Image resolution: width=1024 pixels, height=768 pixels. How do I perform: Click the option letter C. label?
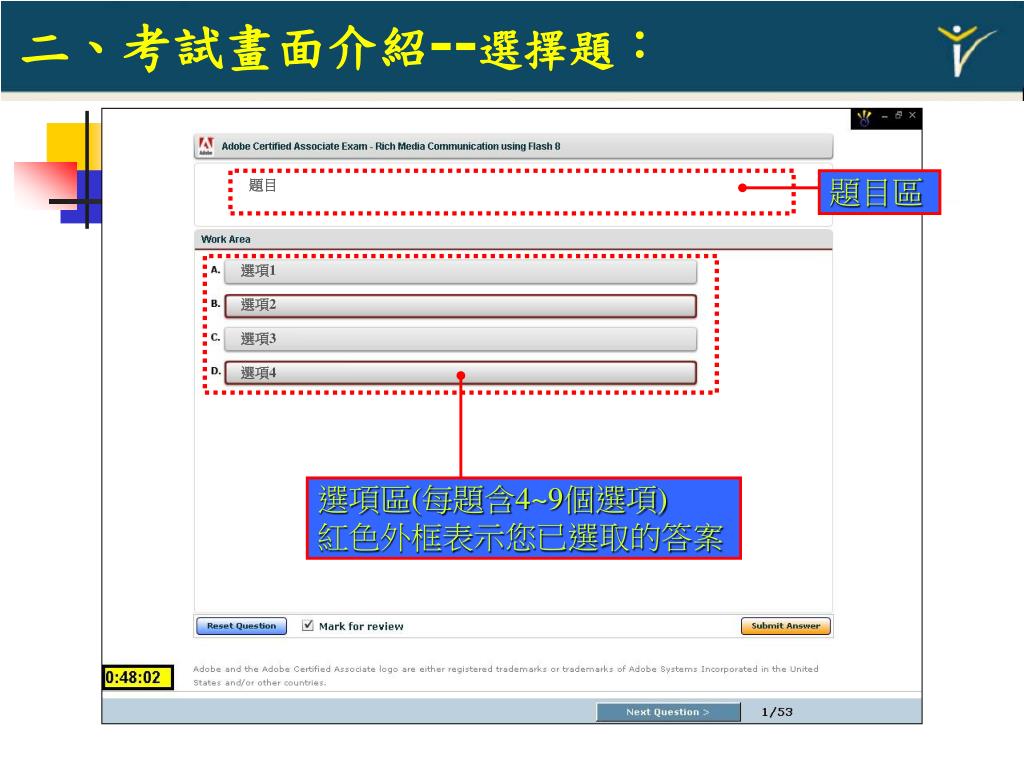click(x=216, y=338)
